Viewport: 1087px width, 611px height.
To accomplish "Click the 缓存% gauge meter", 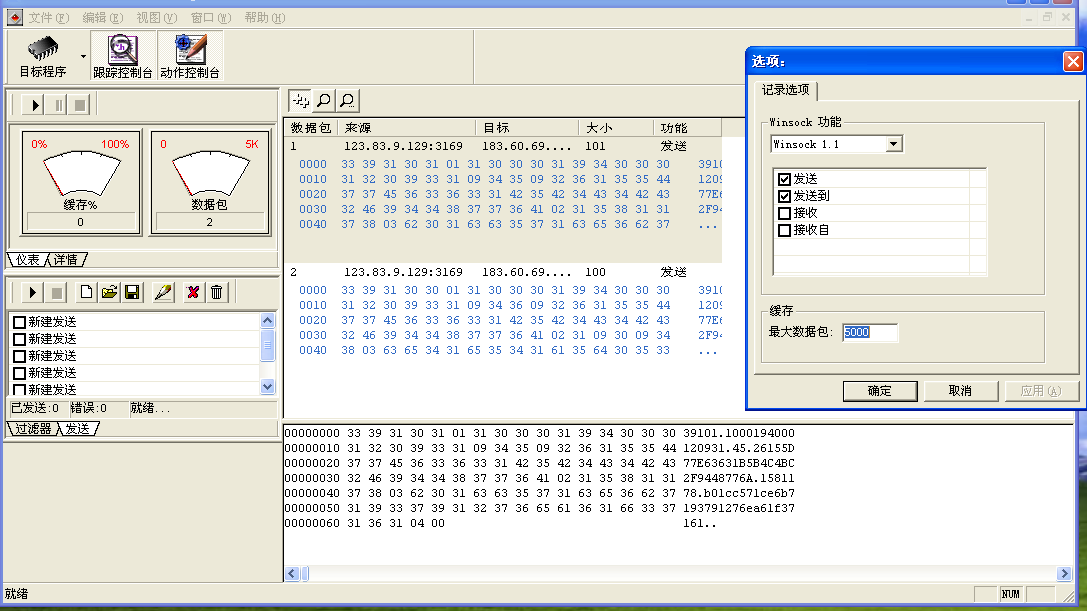I will click(81, 182).
